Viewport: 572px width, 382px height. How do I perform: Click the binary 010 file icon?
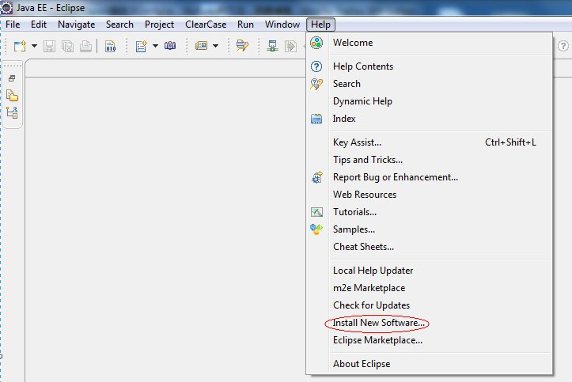[x=110, y=46]
